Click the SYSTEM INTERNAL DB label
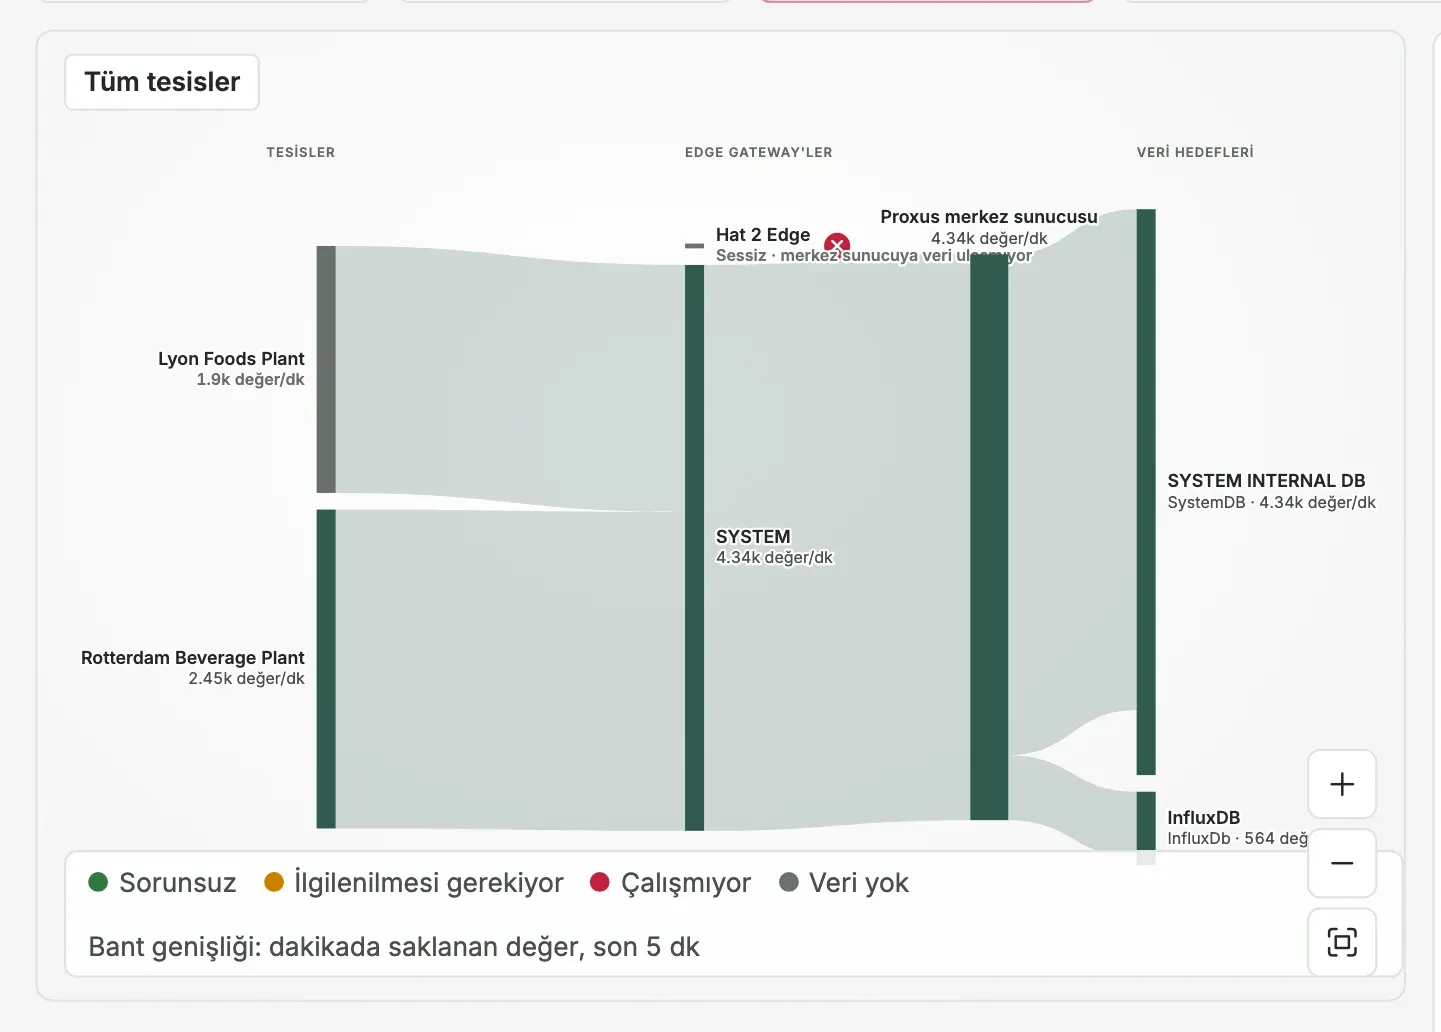The image size is (1441, 1032). [1266, 481]
